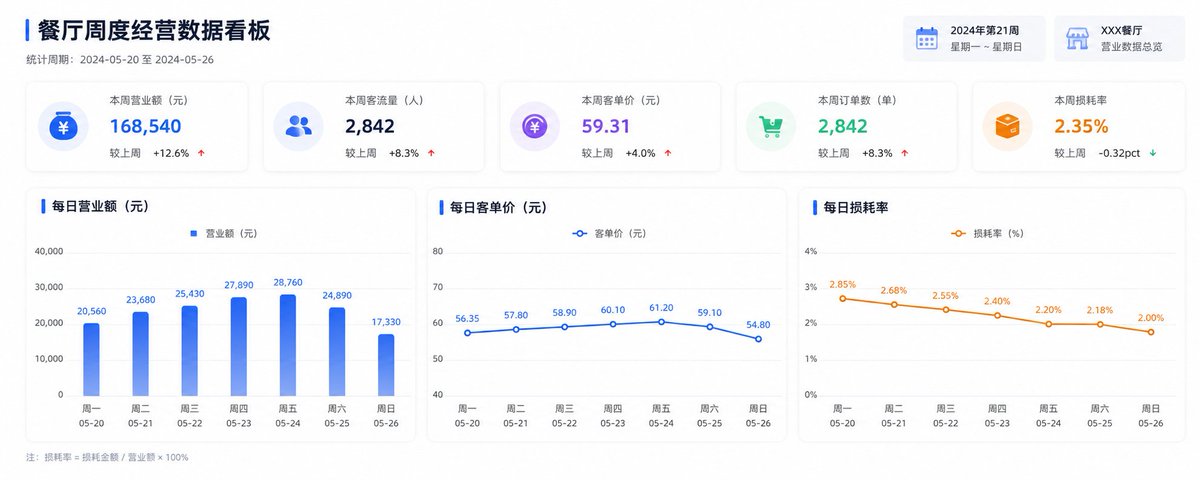Click the blue money bag revenue icon
Image resolution: width=1200 pixels, height=480 pixels.
pyautogui.click(x=62, y=126)
